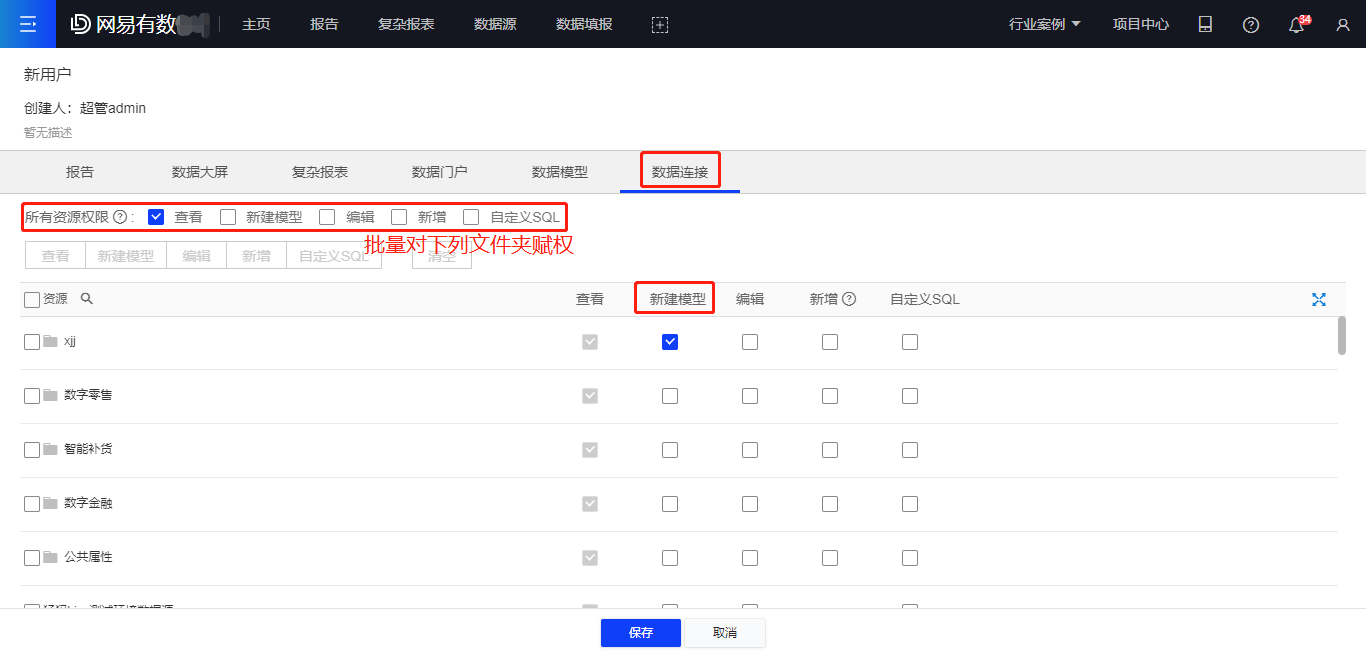This screenshot has width=1366, height=657.
Task: Click the 数字零售 folder icon
Action: [50, 395]
